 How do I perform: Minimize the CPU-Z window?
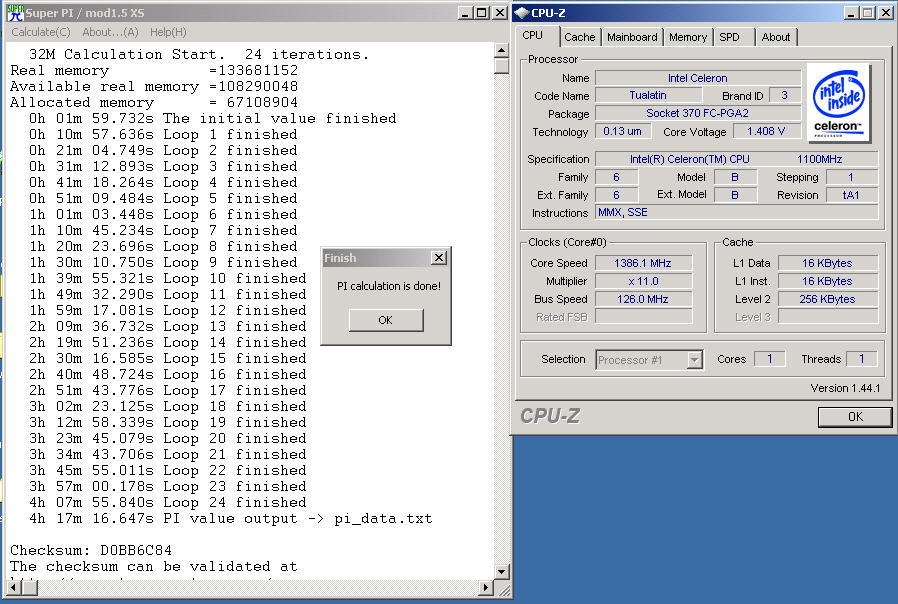click(x=852, y=13)
